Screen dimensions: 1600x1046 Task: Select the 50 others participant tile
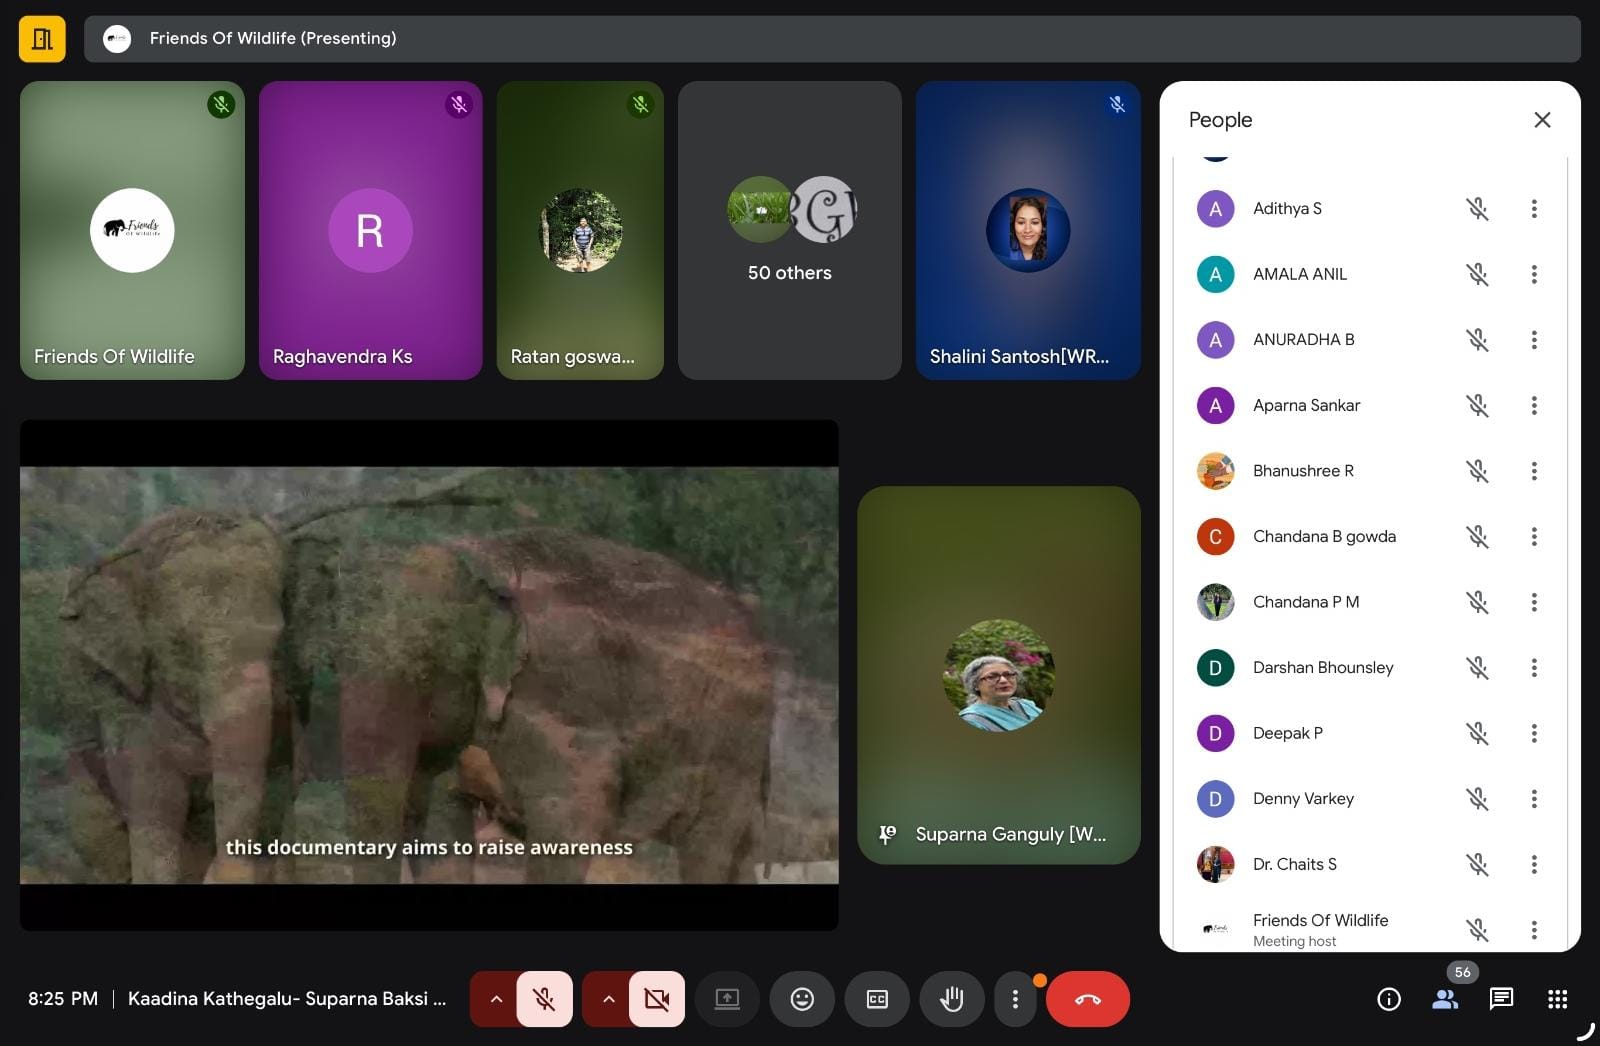point(789,230)
